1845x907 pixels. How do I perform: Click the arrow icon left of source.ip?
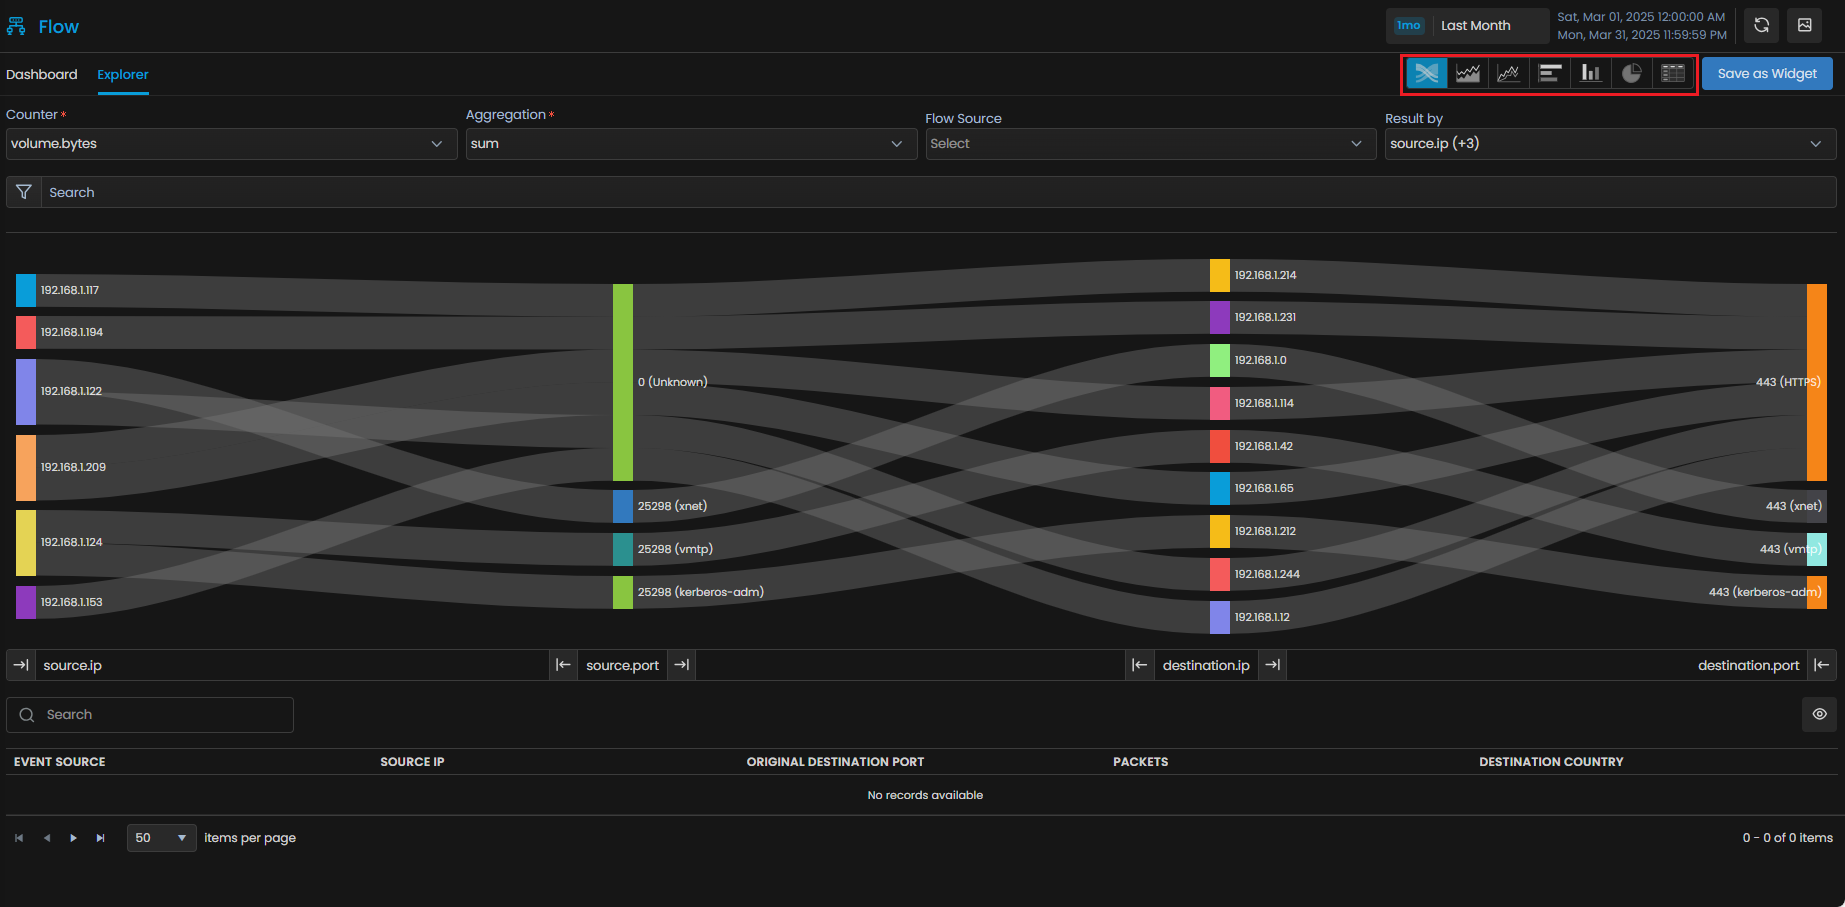click(x=21, y=665)
